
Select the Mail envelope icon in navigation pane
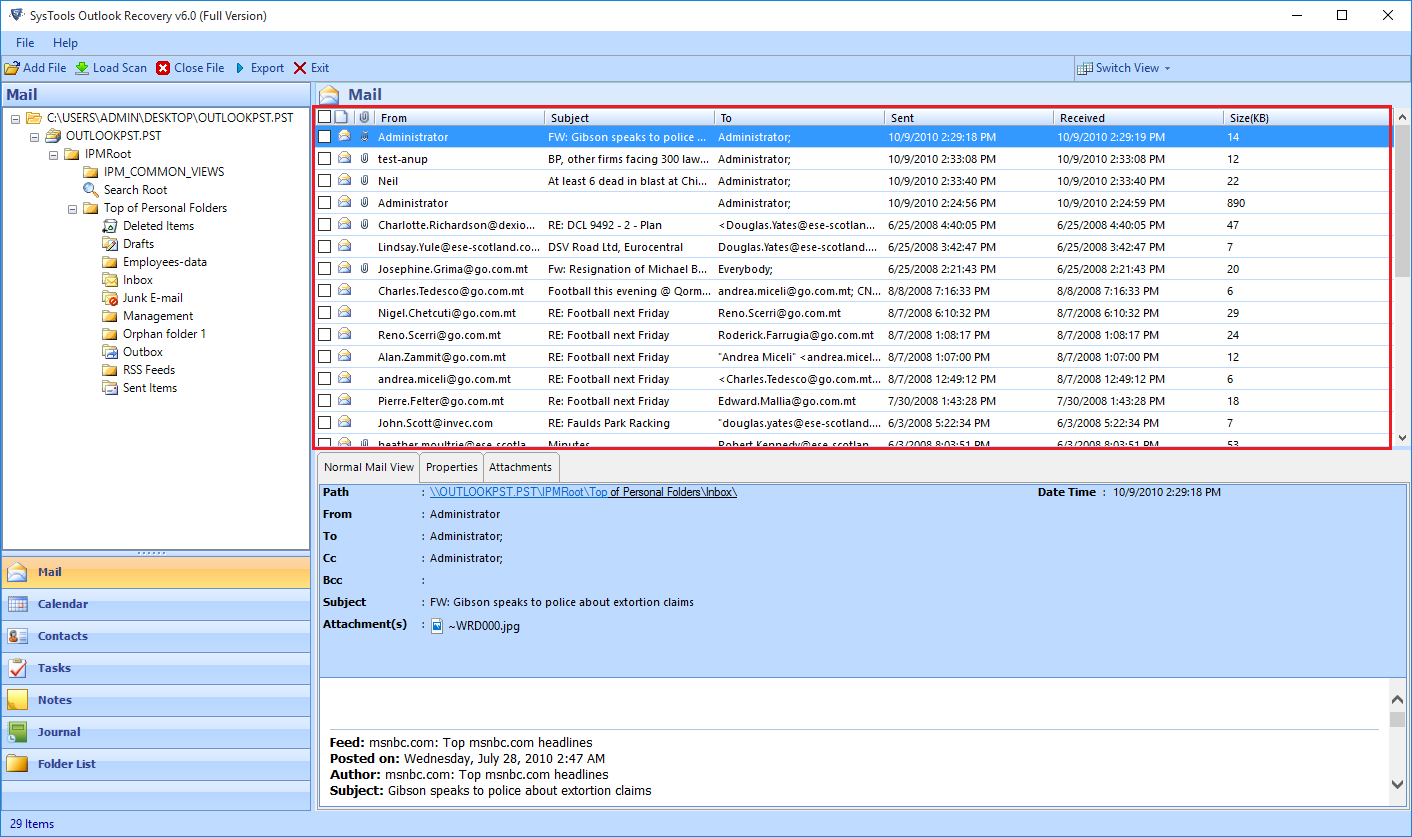[x=17, y=572]
